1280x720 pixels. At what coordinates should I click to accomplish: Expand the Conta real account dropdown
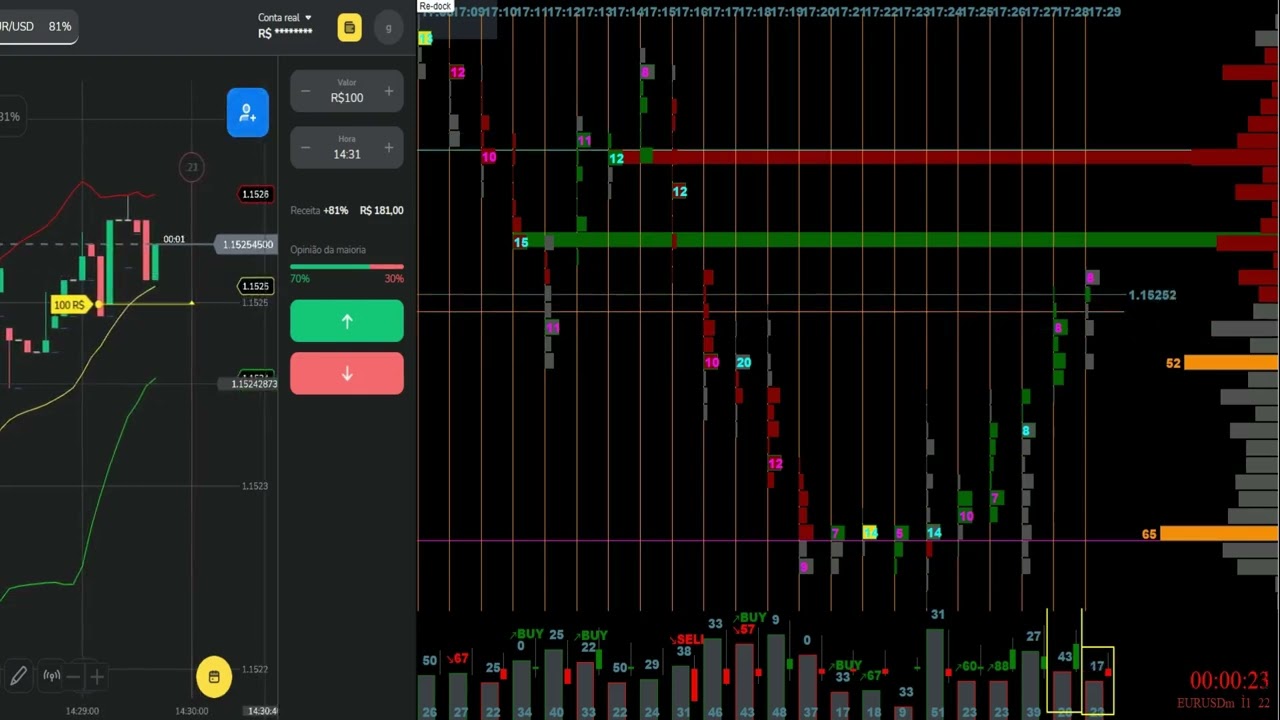[285, 18]
